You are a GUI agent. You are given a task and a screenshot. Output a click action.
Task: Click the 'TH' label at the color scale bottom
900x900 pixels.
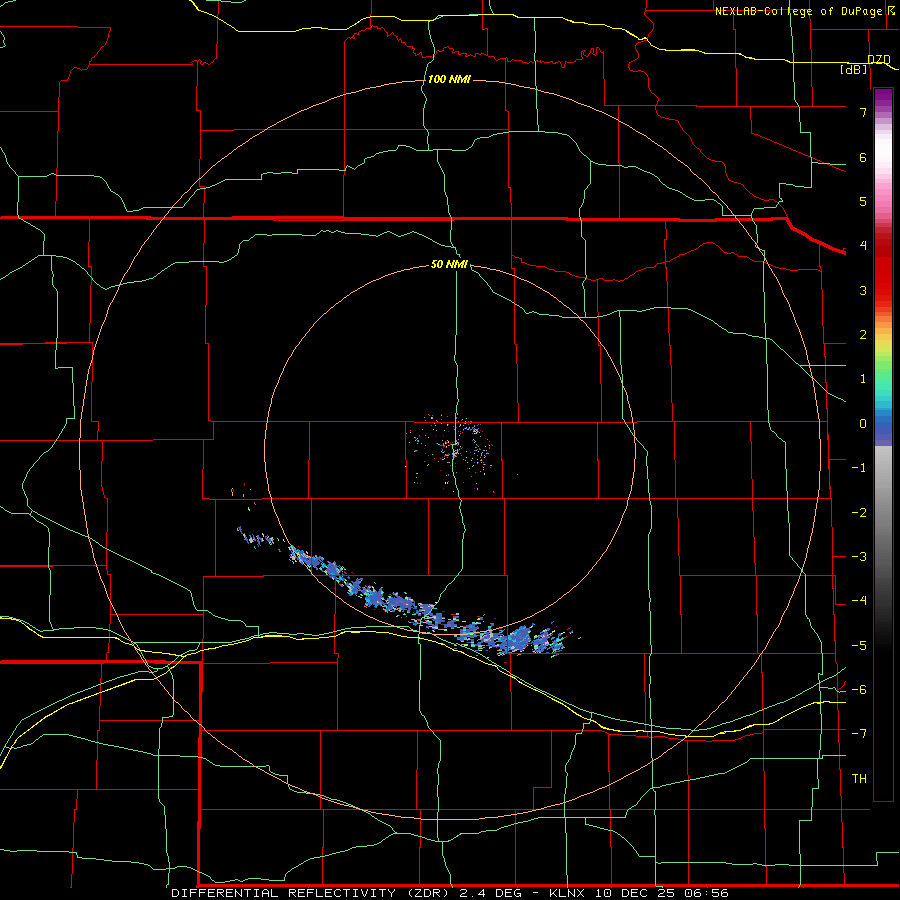859,778
